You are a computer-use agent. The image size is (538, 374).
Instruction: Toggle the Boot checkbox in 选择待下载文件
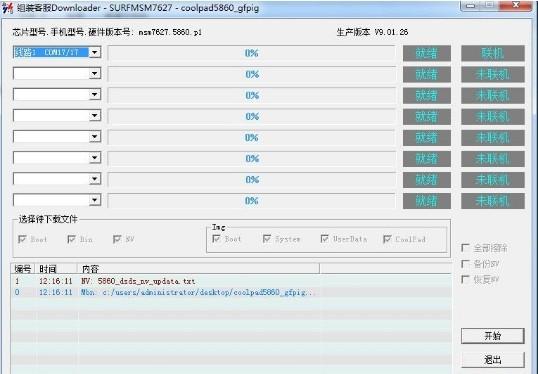[22, 239]
